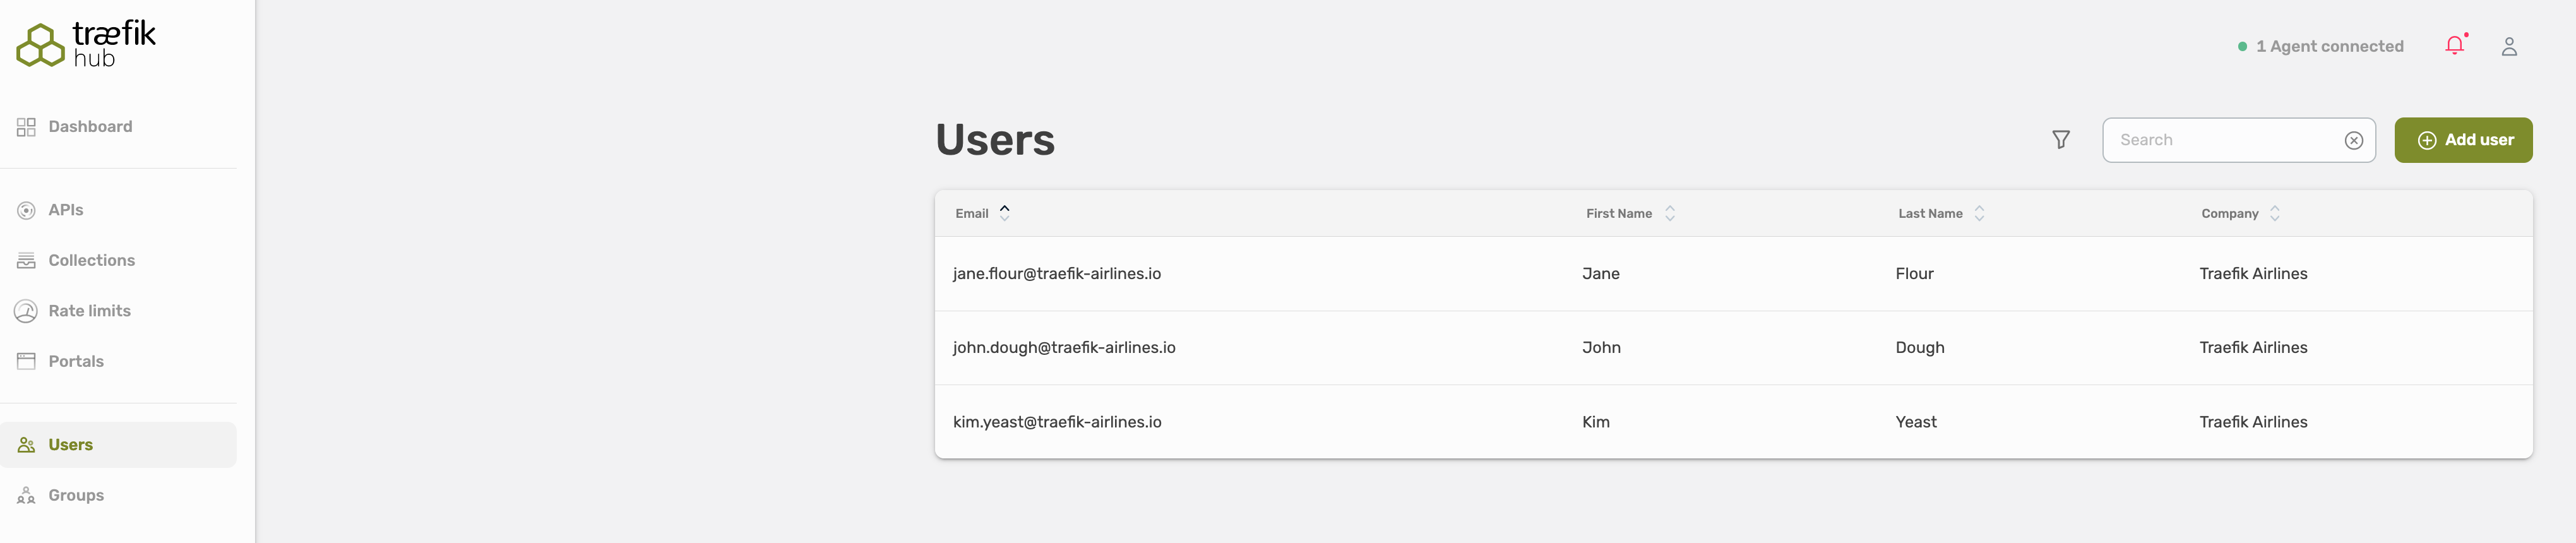This screenshot has width=2576, height=543.
Task: Open the Groups hierarchy icon
Action: point(25,495)
